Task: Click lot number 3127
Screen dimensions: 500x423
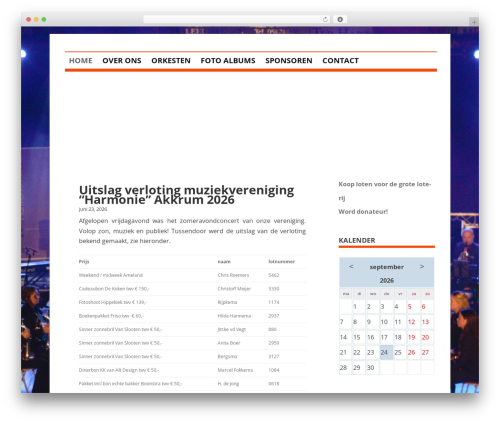Action: 274,357
